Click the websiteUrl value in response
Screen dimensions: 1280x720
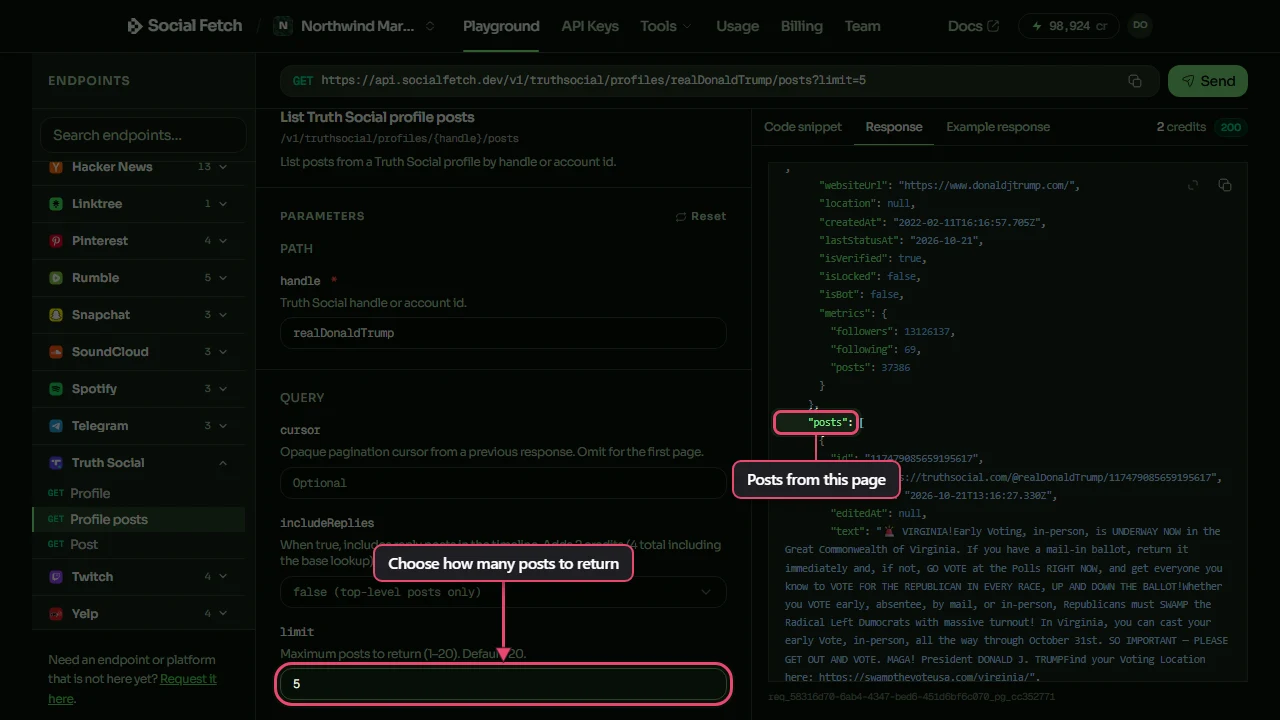click(x=989, y=186)
